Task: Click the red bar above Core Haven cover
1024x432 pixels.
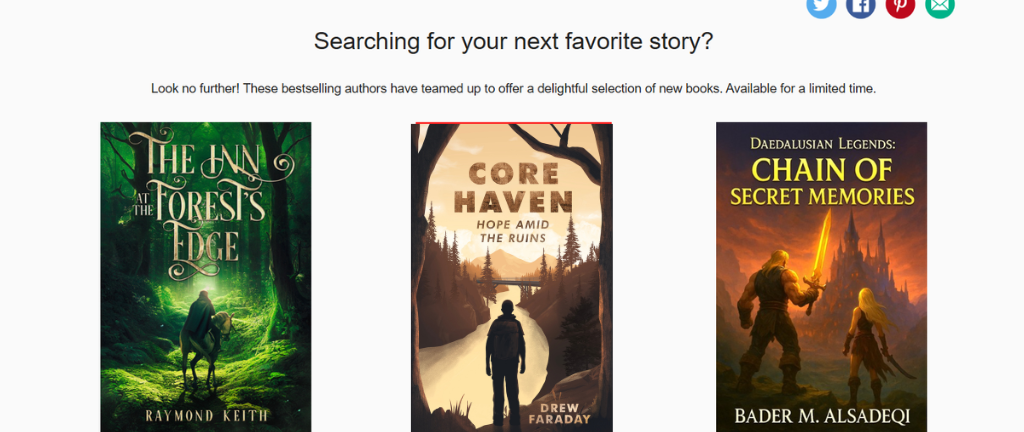Action: (x=513, y=123)
